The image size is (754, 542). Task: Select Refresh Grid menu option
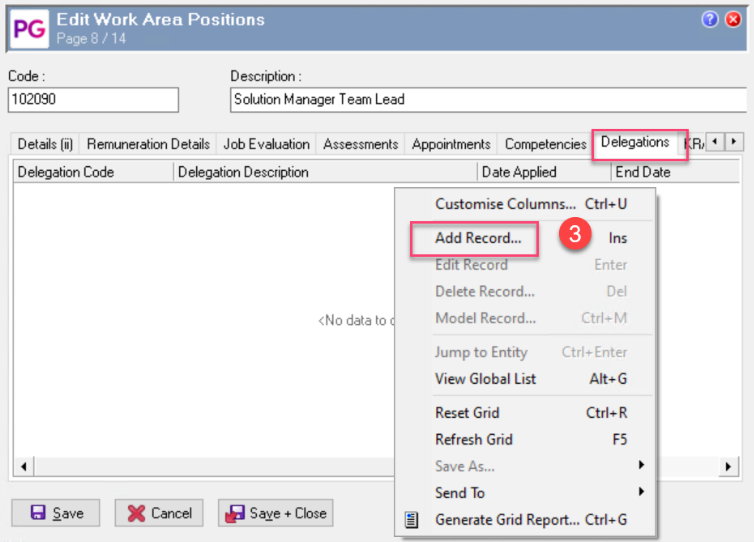click(x=473, y=439)
